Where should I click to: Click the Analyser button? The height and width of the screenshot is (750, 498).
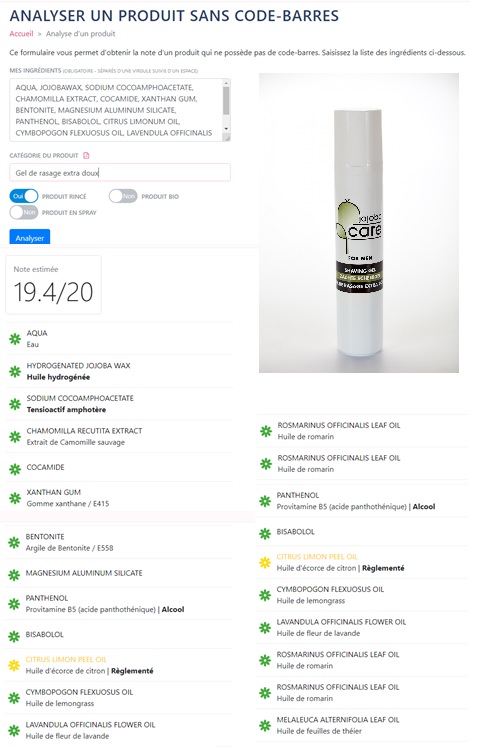coord(30,237)
